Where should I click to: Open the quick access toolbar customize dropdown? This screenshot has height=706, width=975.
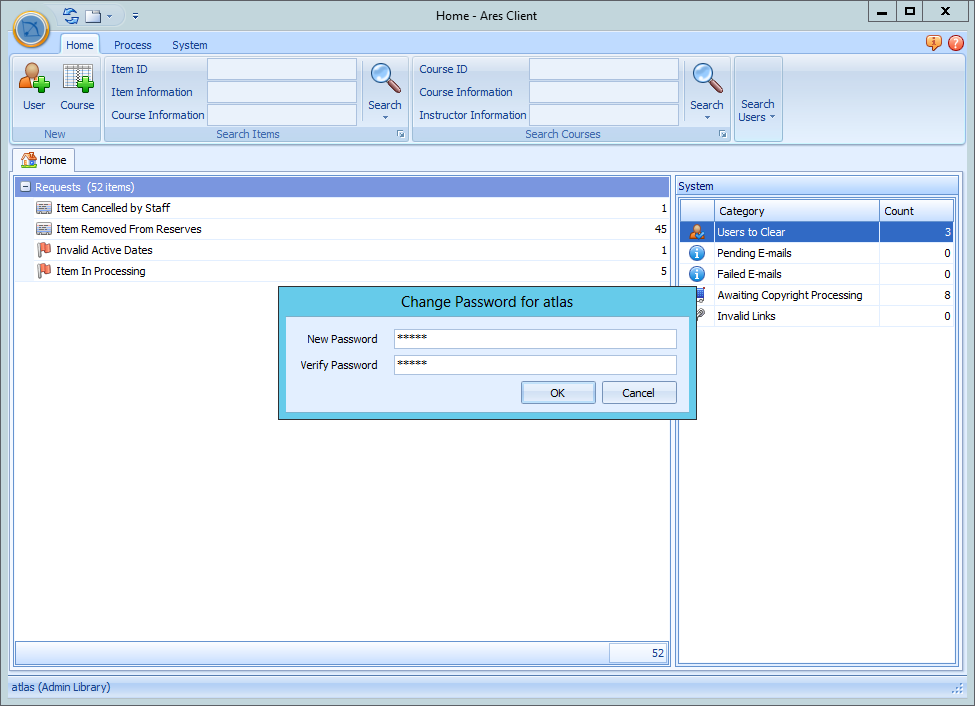(135, 16)
